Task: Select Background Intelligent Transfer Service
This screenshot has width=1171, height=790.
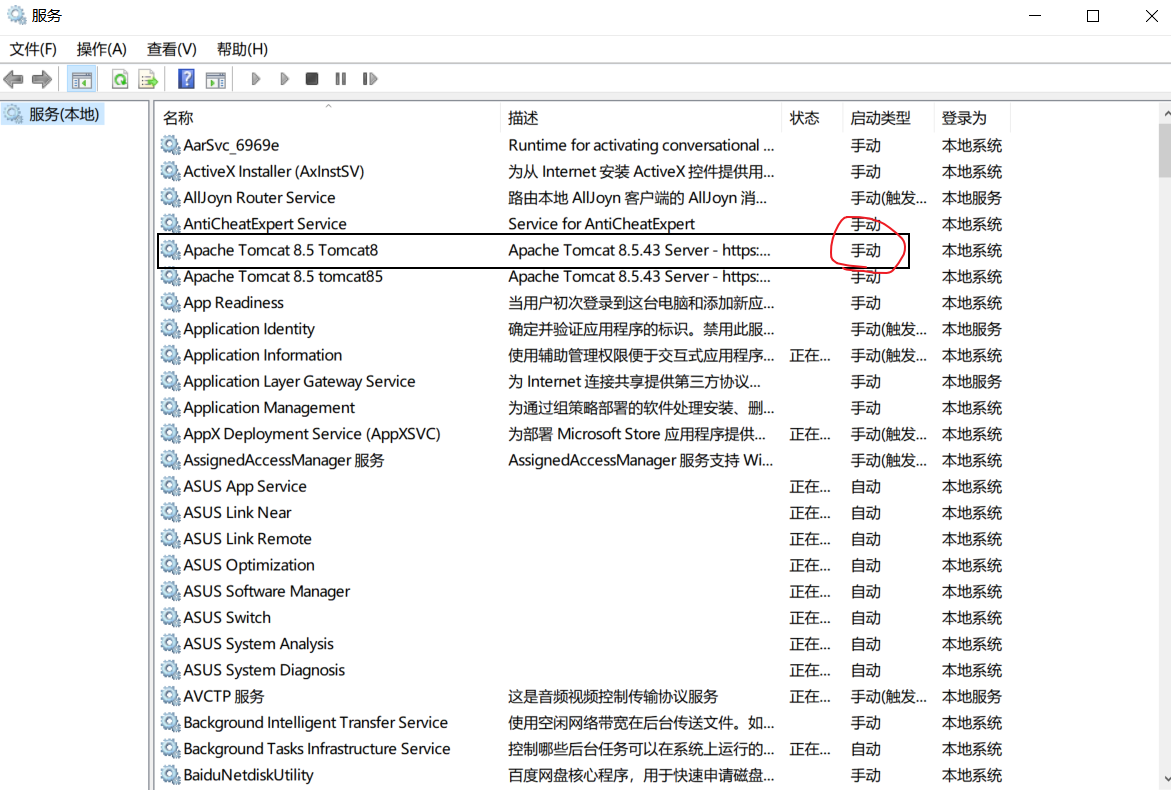Action: coord(316,722)
